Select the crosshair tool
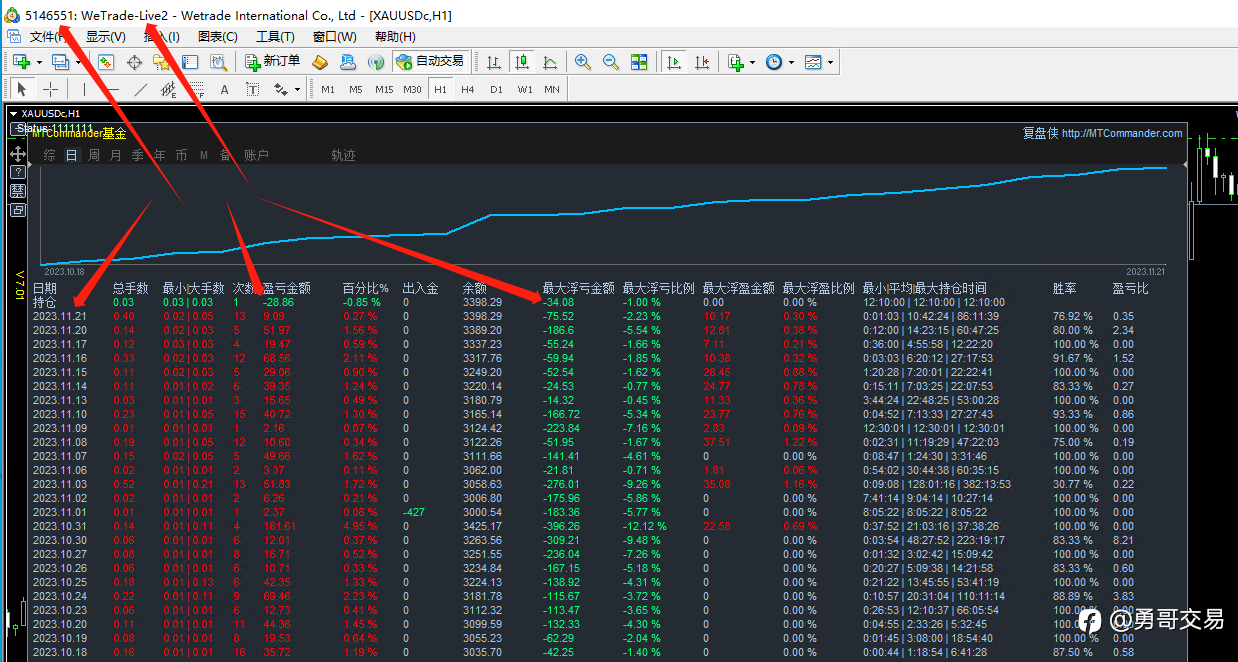The image size is (1238, 662). point(50,89)
